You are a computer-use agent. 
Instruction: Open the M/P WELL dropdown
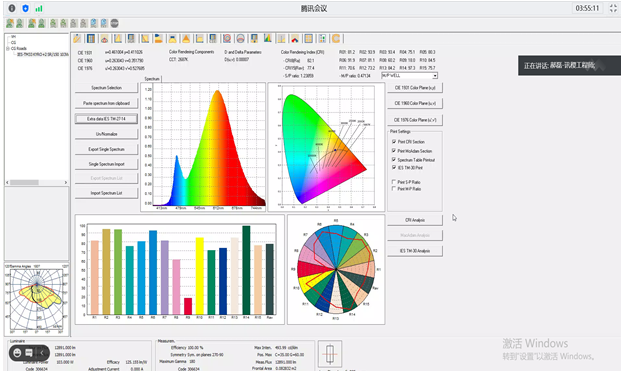409,75
